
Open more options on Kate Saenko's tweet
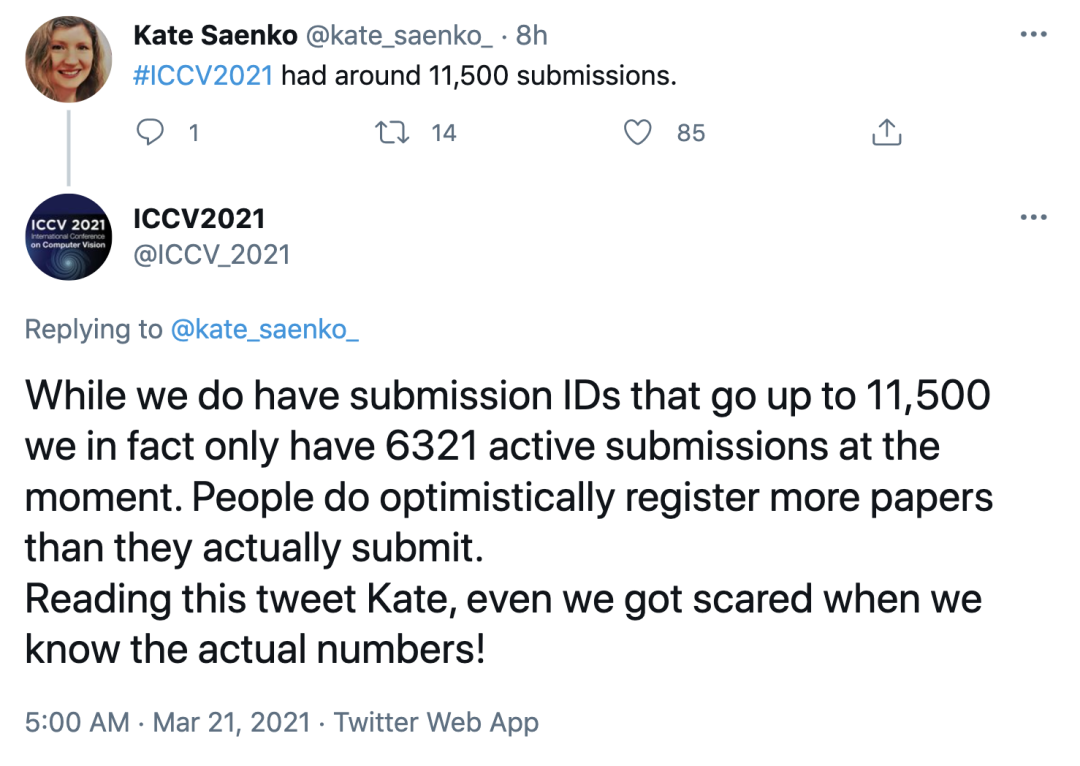1032,35
